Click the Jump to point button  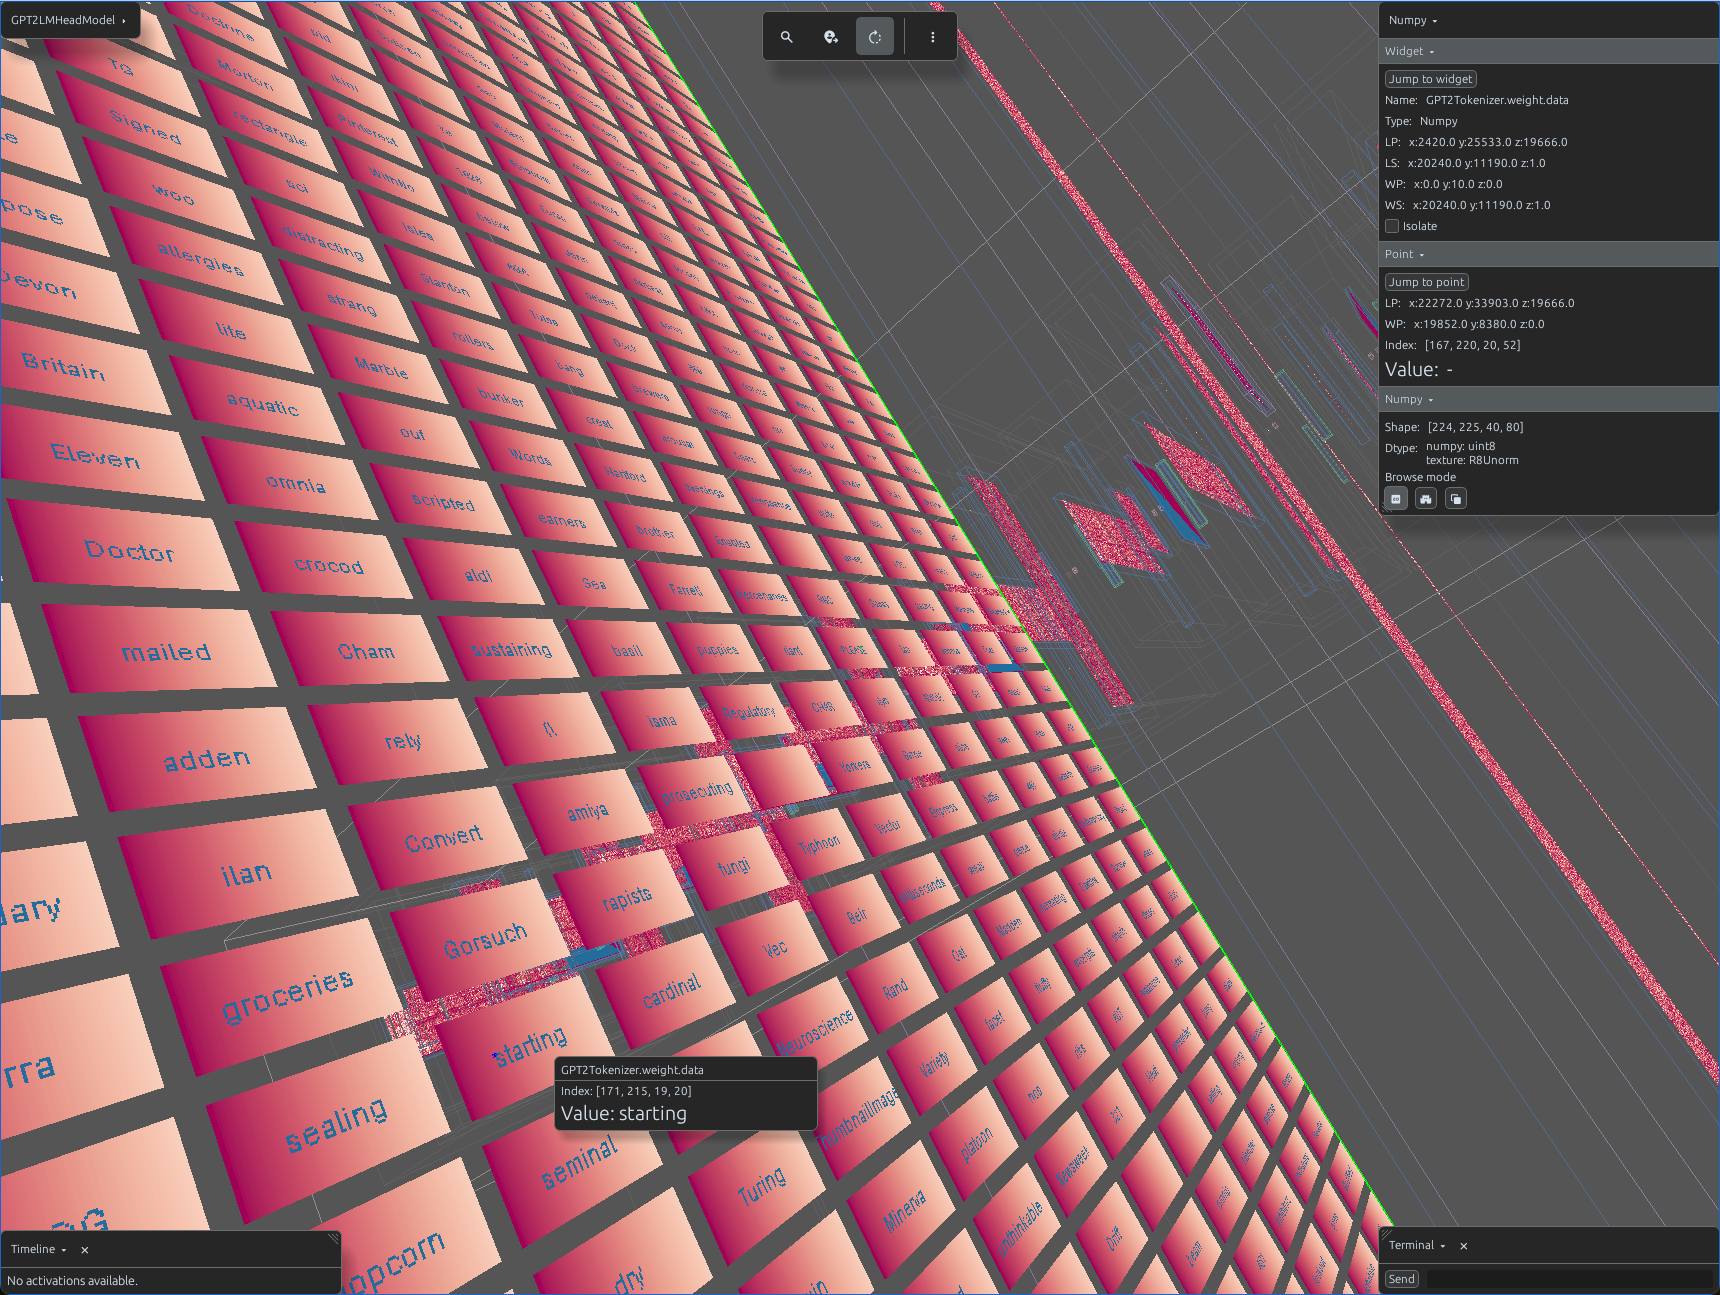pos(1427,282)
